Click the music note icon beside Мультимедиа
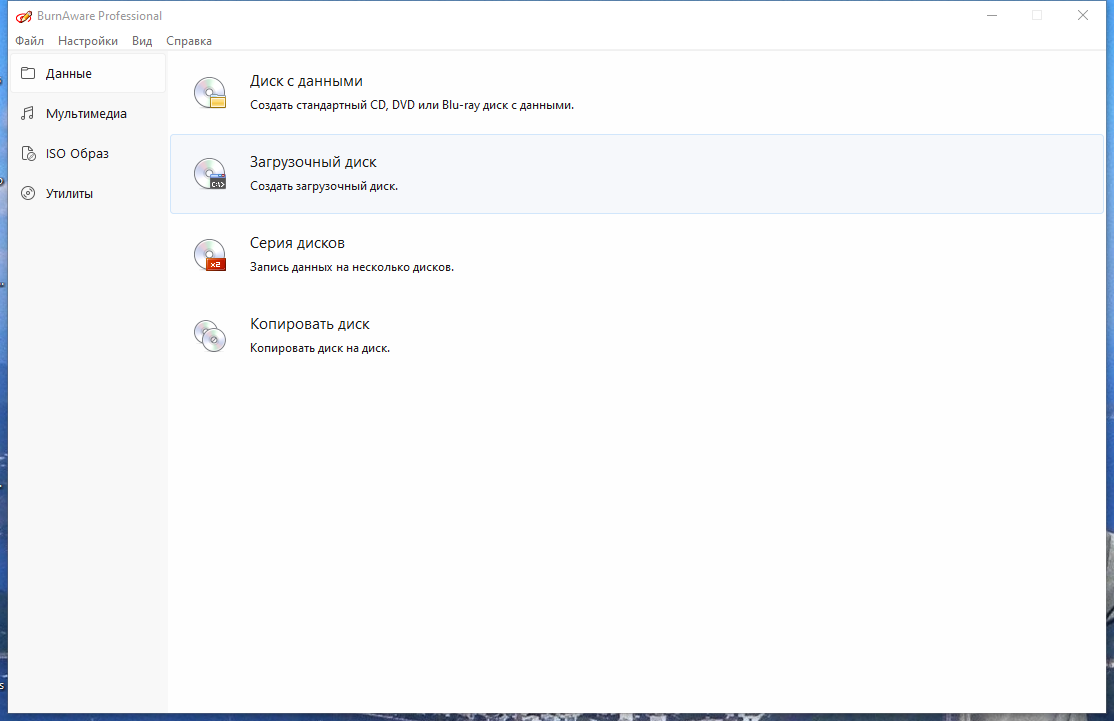 click(x=28, y=114)
